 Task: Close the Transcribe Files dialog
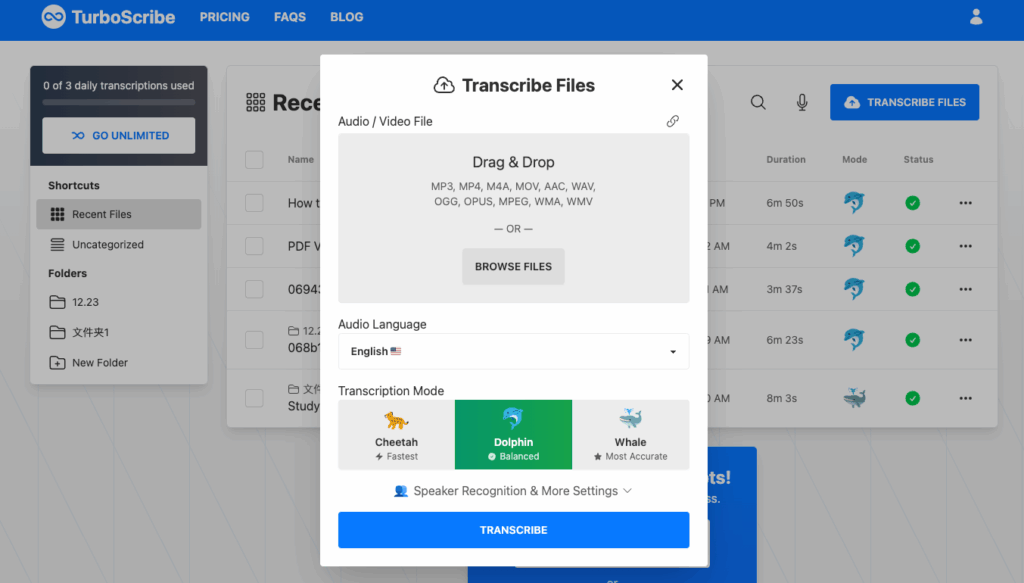coord(677,86)
